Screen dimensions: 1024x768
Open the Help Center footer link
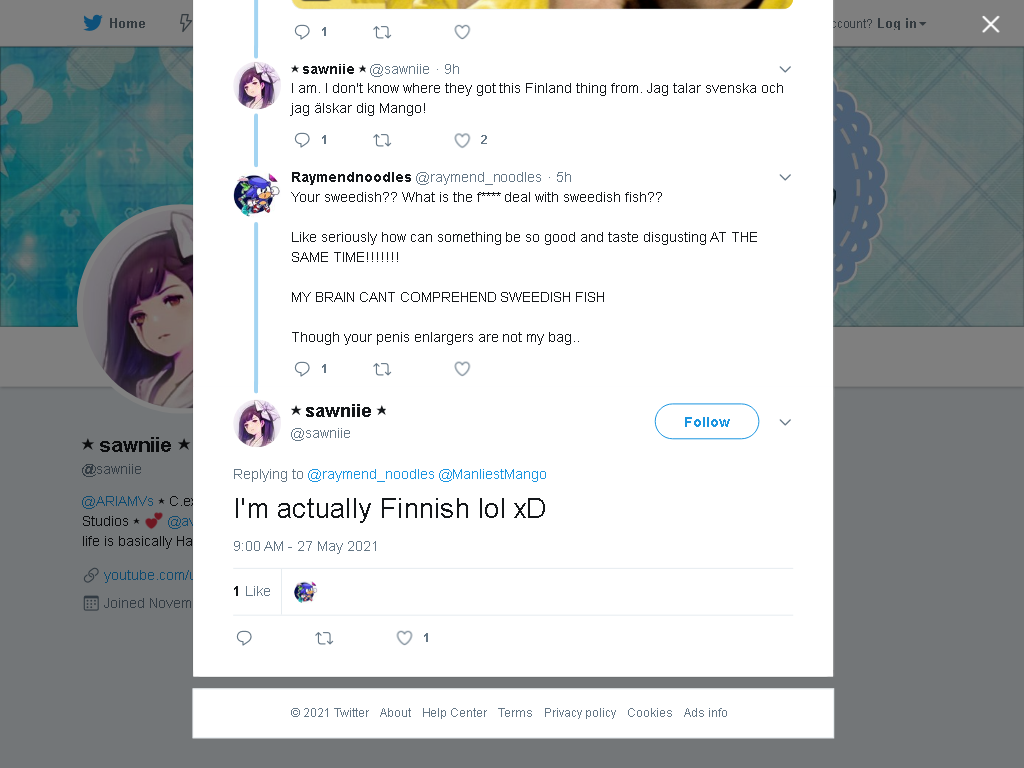[x=455, y=712]
